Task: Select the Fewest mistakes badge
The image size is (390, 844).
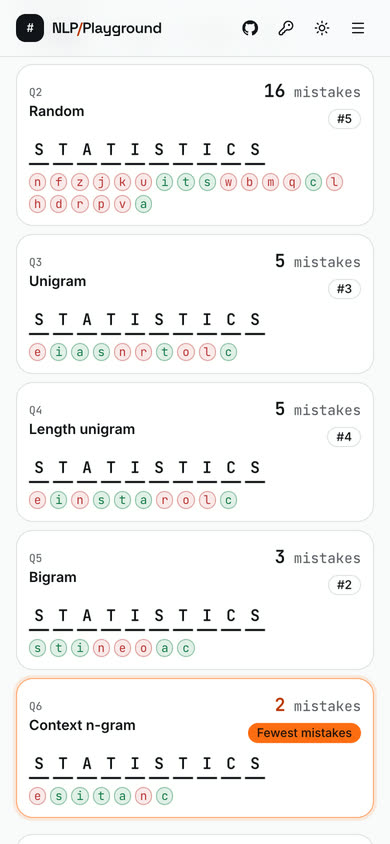Action: (x=304, y=733)
